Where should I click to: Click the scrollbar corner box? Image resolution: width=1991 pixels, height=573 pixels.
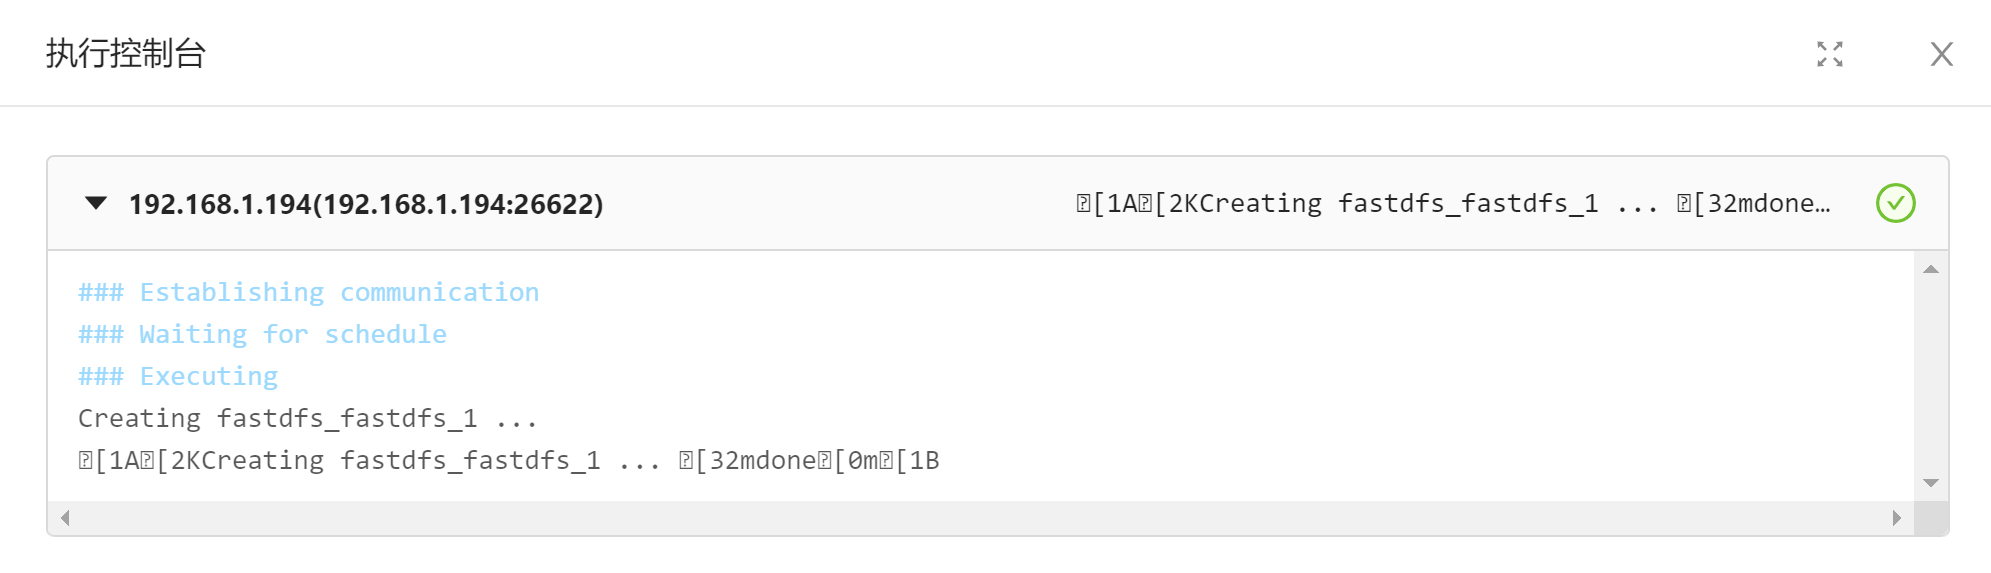pyautogui.click(x=1931, y=518)
